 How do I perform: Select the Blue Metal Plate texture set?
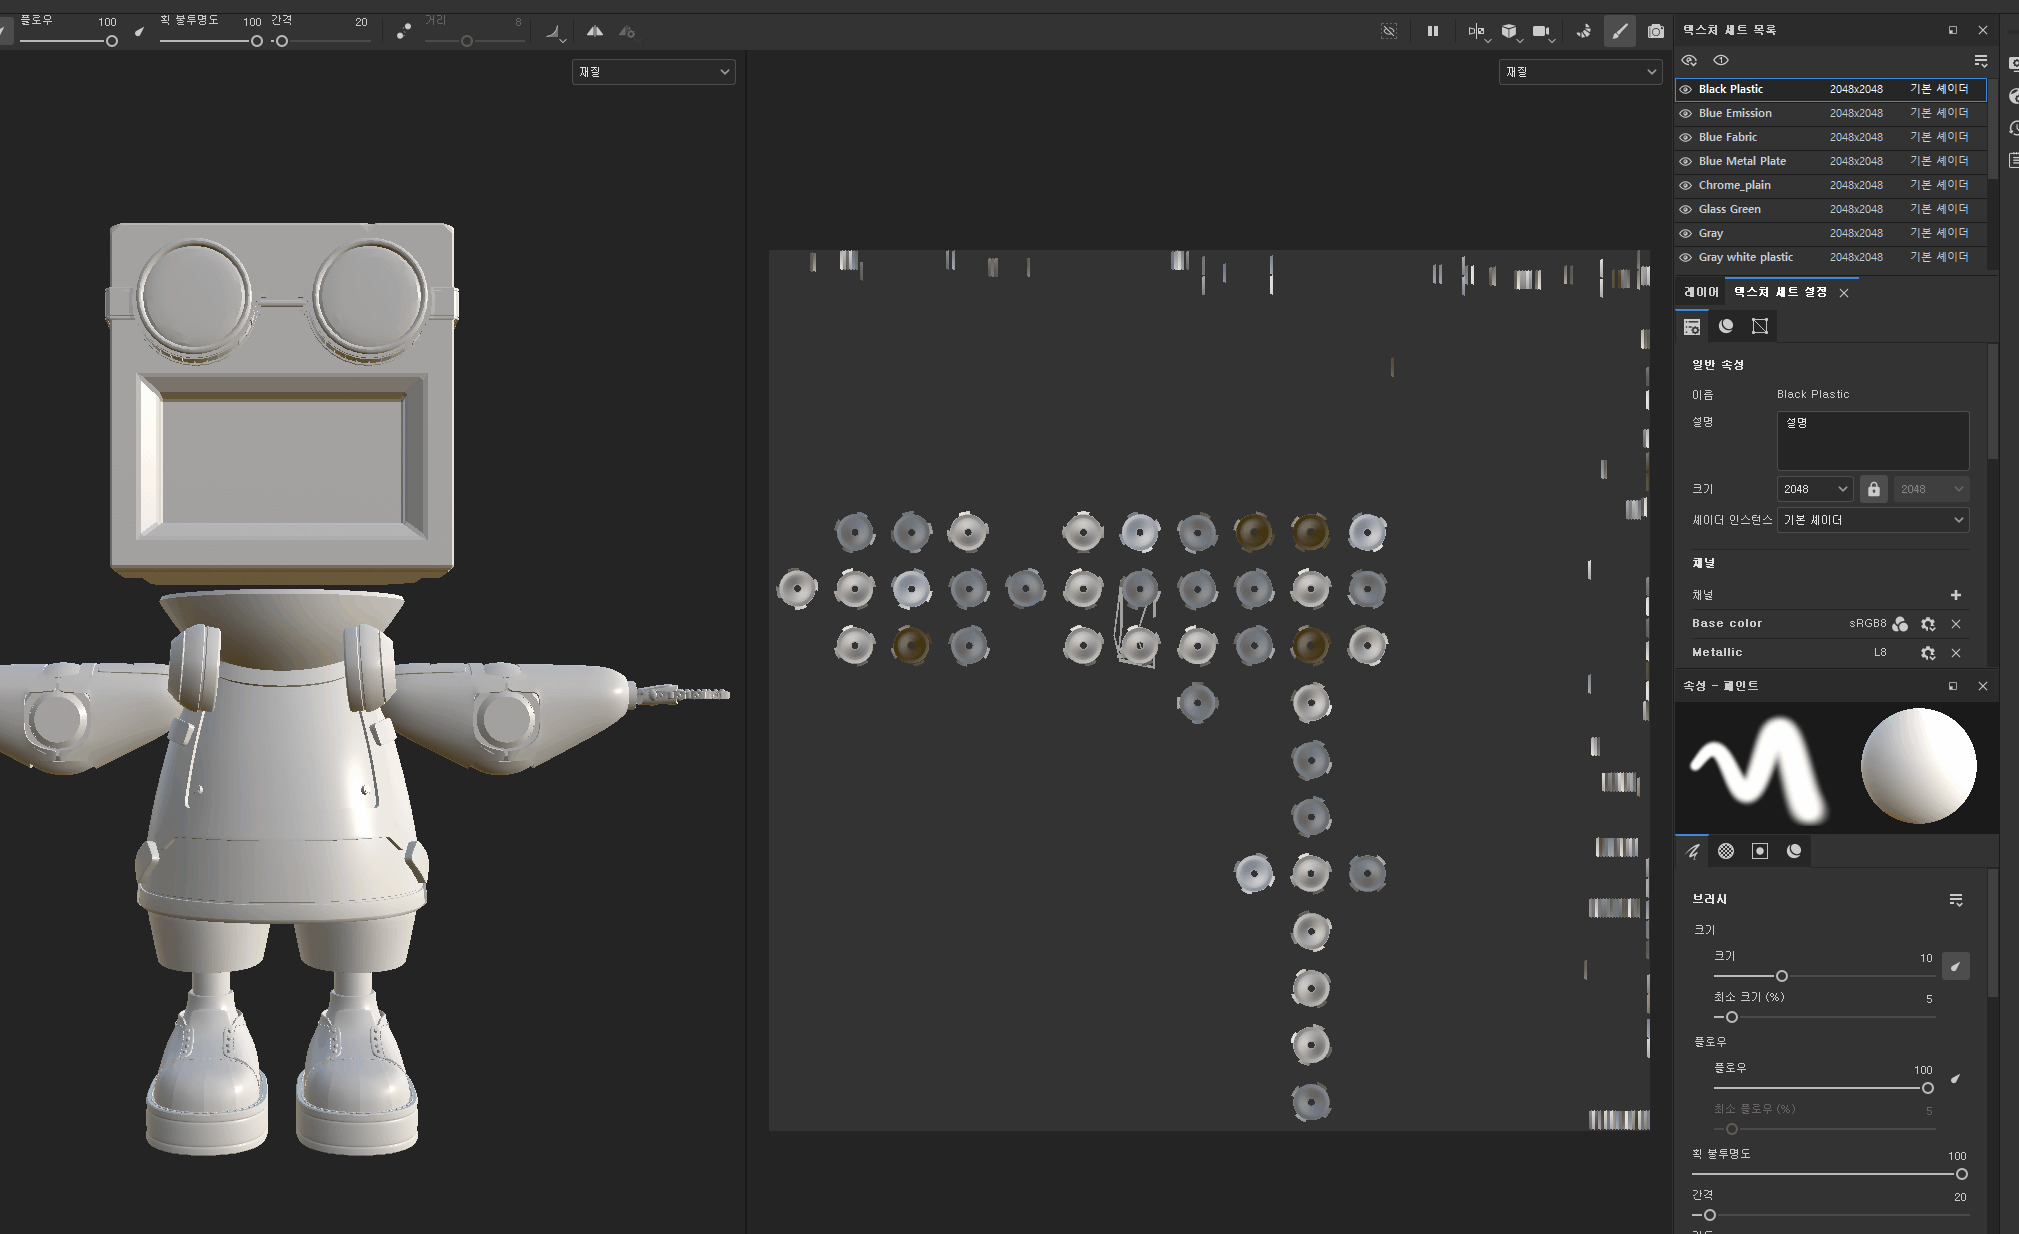point(1742,161)
